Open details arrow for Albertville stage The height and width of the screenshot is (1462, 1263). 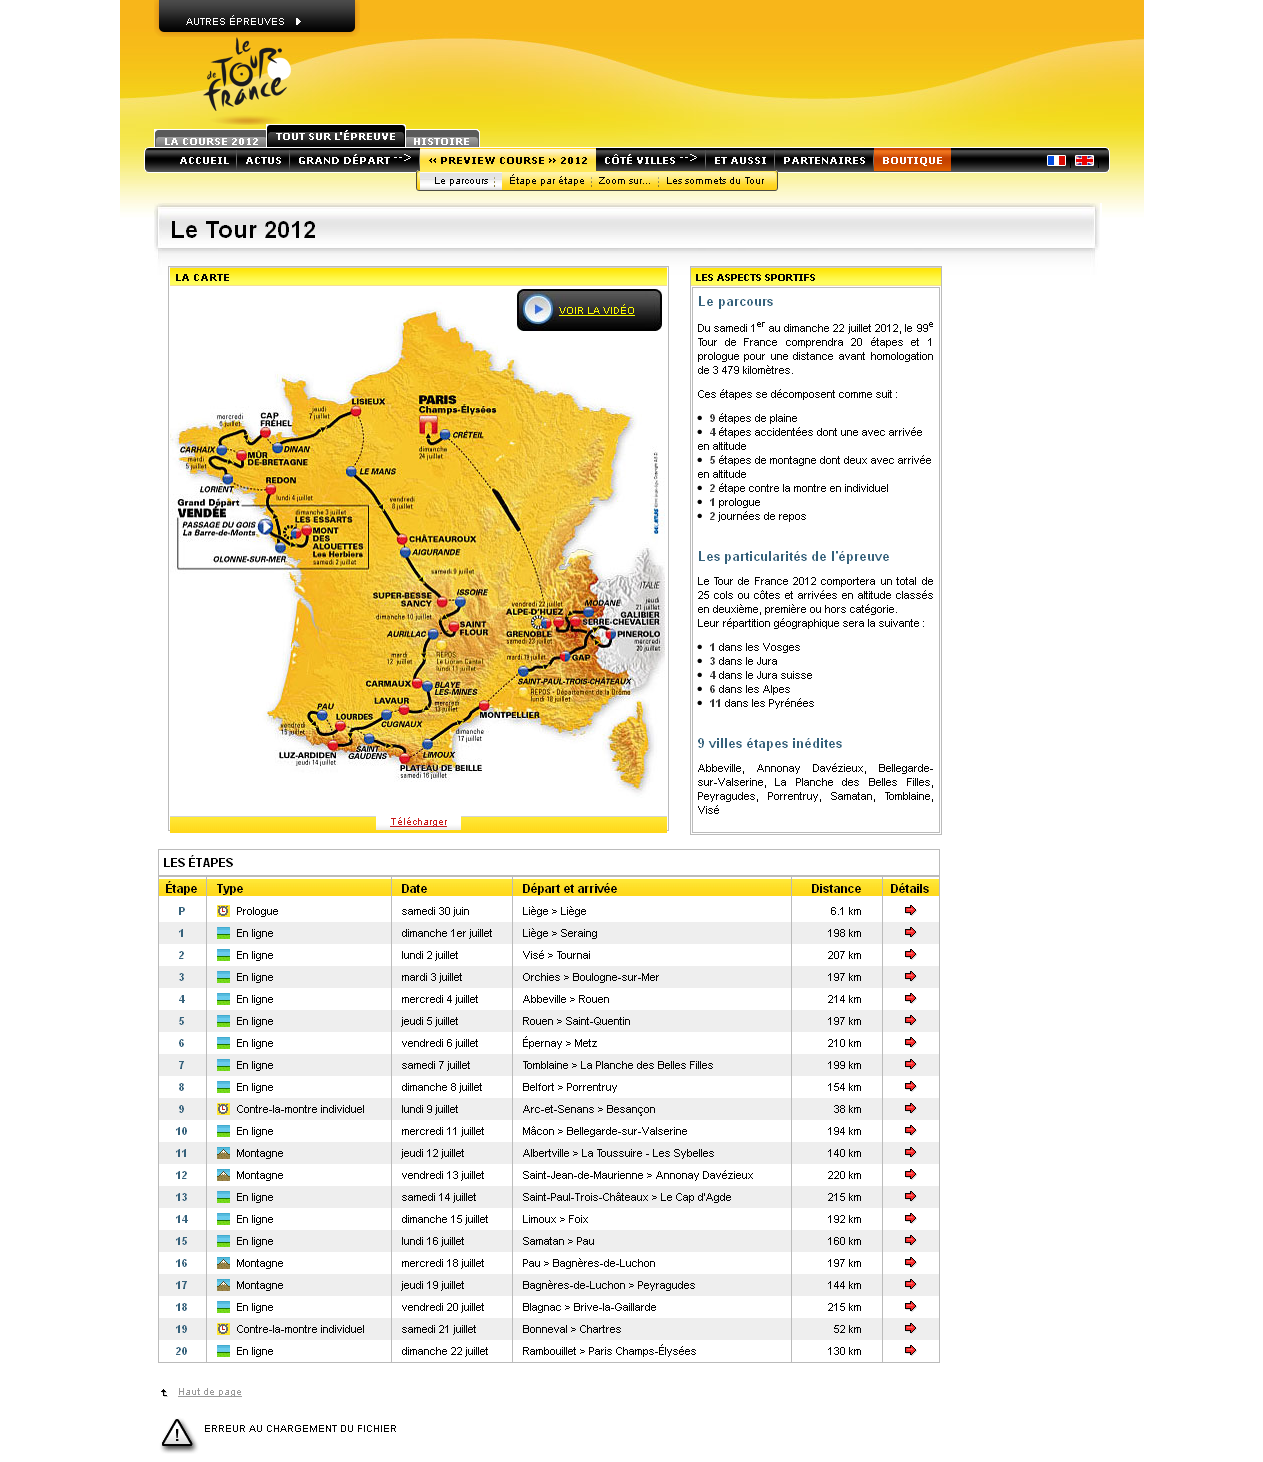coord(910,1152)
